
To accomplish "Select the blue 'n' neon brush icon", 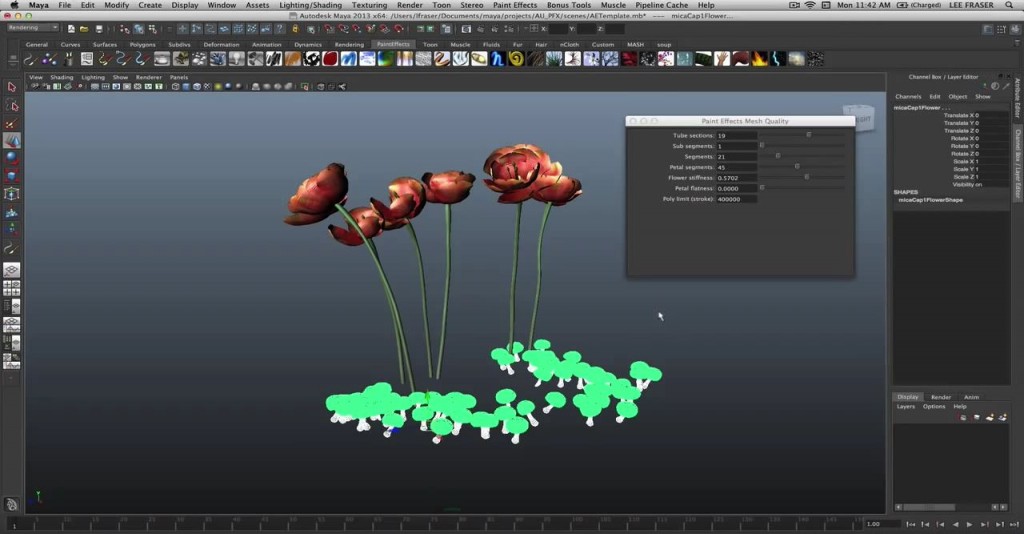I will [x=498, y=59].
